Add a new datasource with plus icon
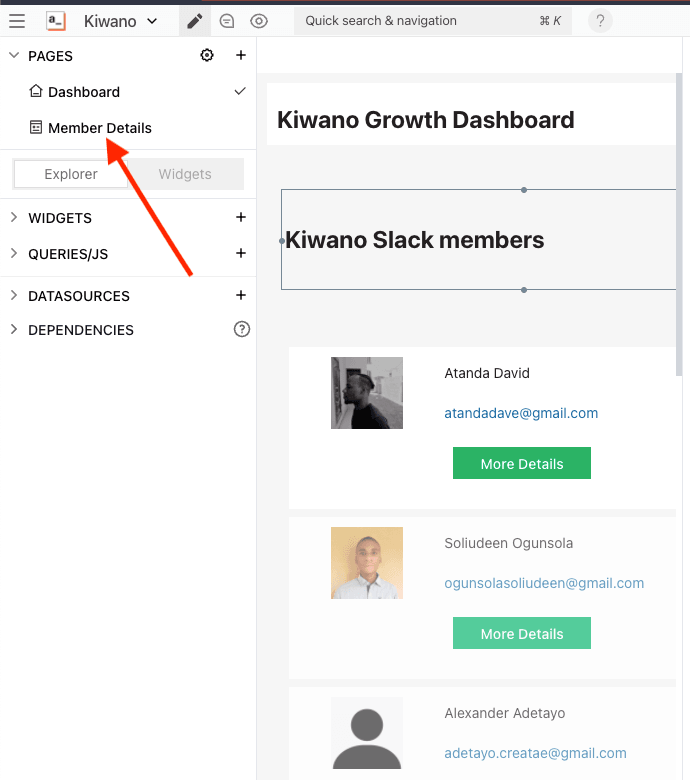 click(241, 296)
